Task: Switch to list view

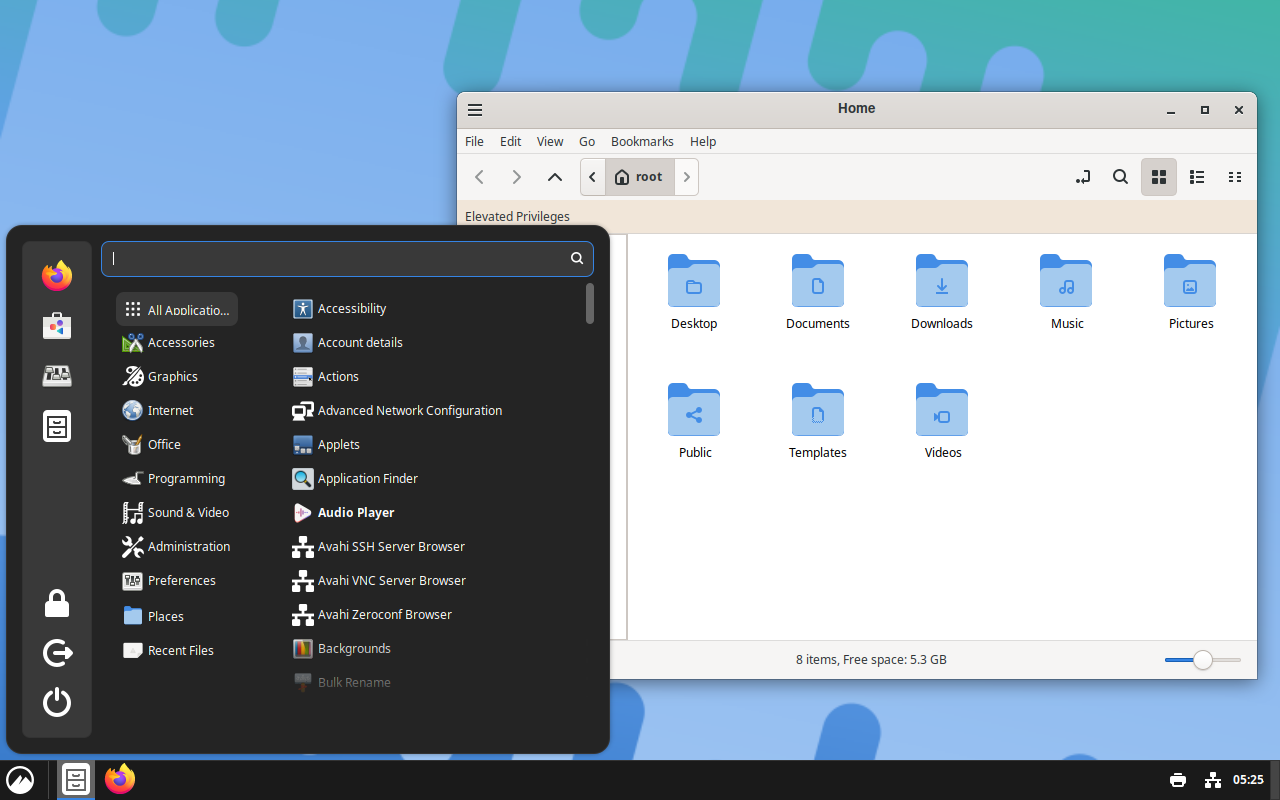Action: tap(1197, 177)
